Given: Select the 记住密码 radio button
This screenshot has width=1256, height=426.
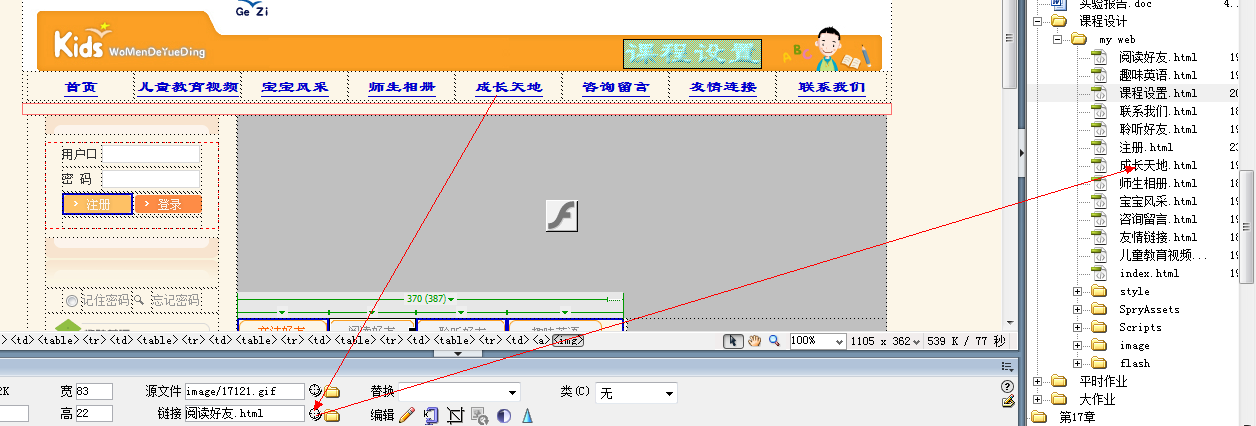Looking at the screenshot, I should (71, 300).
